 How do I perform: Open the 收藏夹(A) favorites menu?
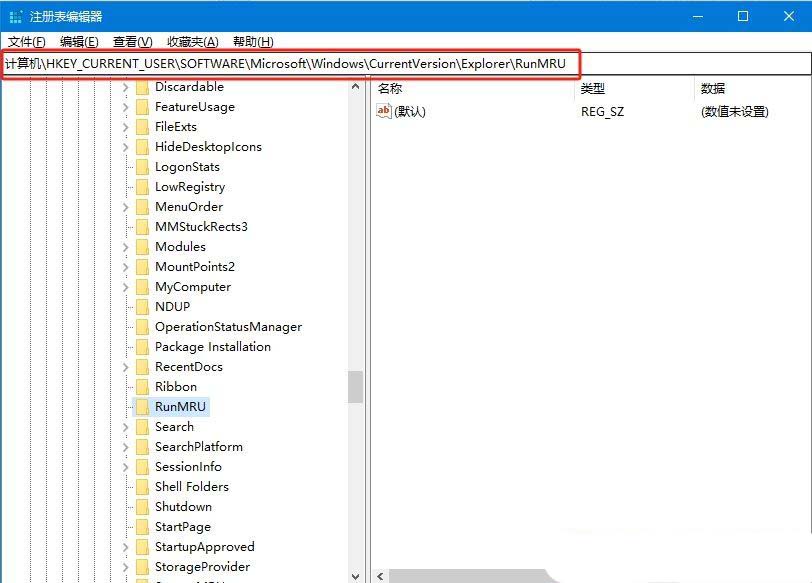click(192, 41)
